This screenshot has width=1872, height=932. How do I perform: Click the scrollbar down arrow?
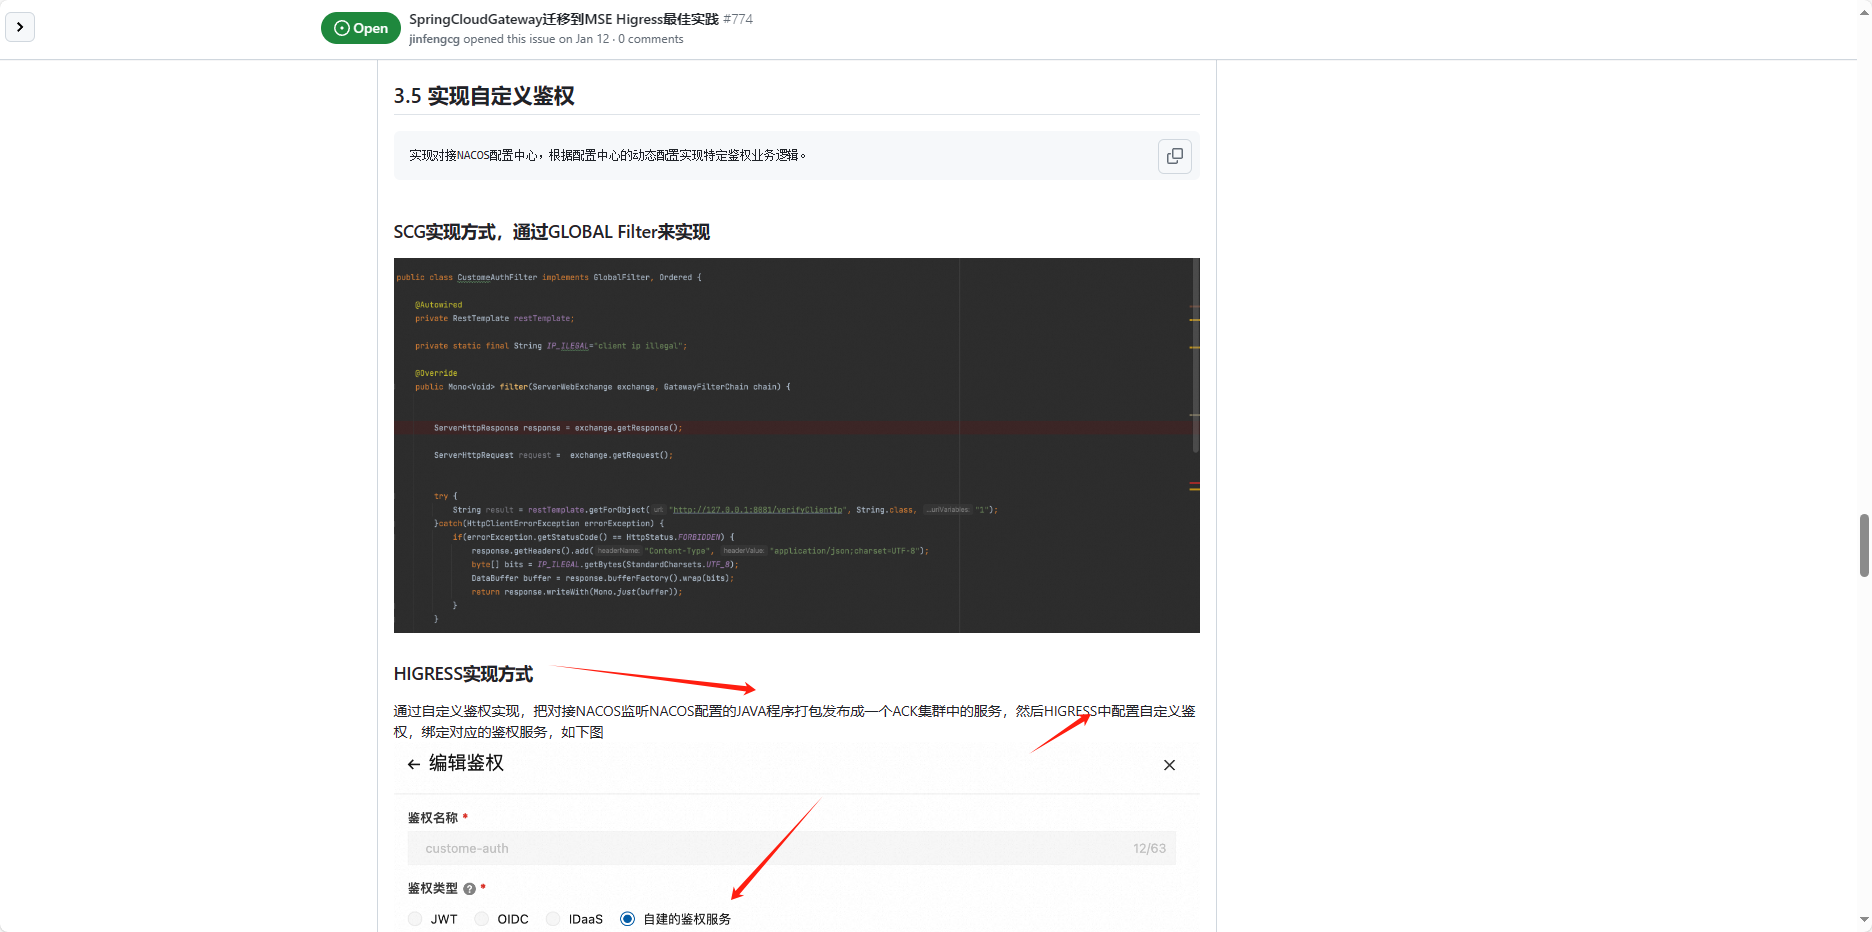coord(1864,919)
